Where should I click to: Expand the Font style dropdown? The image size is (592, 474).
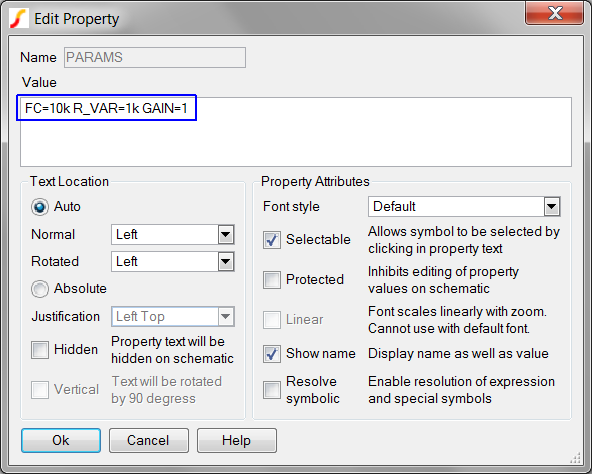click(x=464, y=207)
